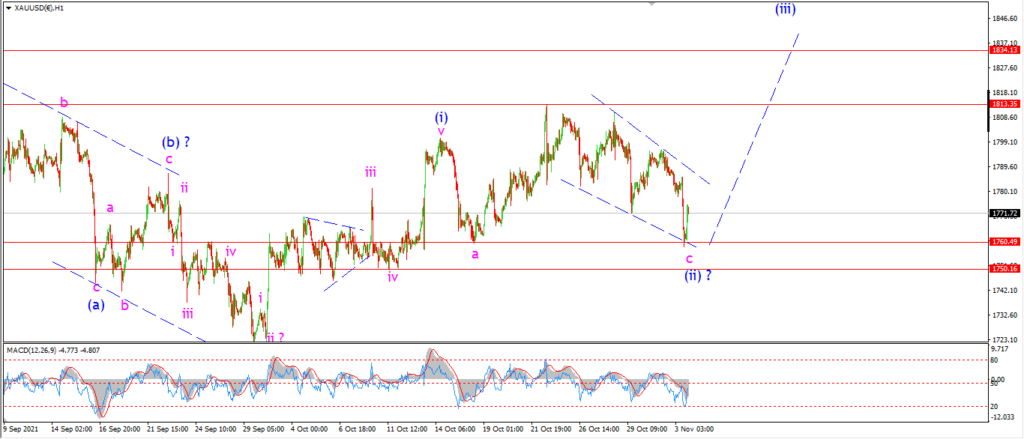Click the blue (a) wave label

click(96, 304)
